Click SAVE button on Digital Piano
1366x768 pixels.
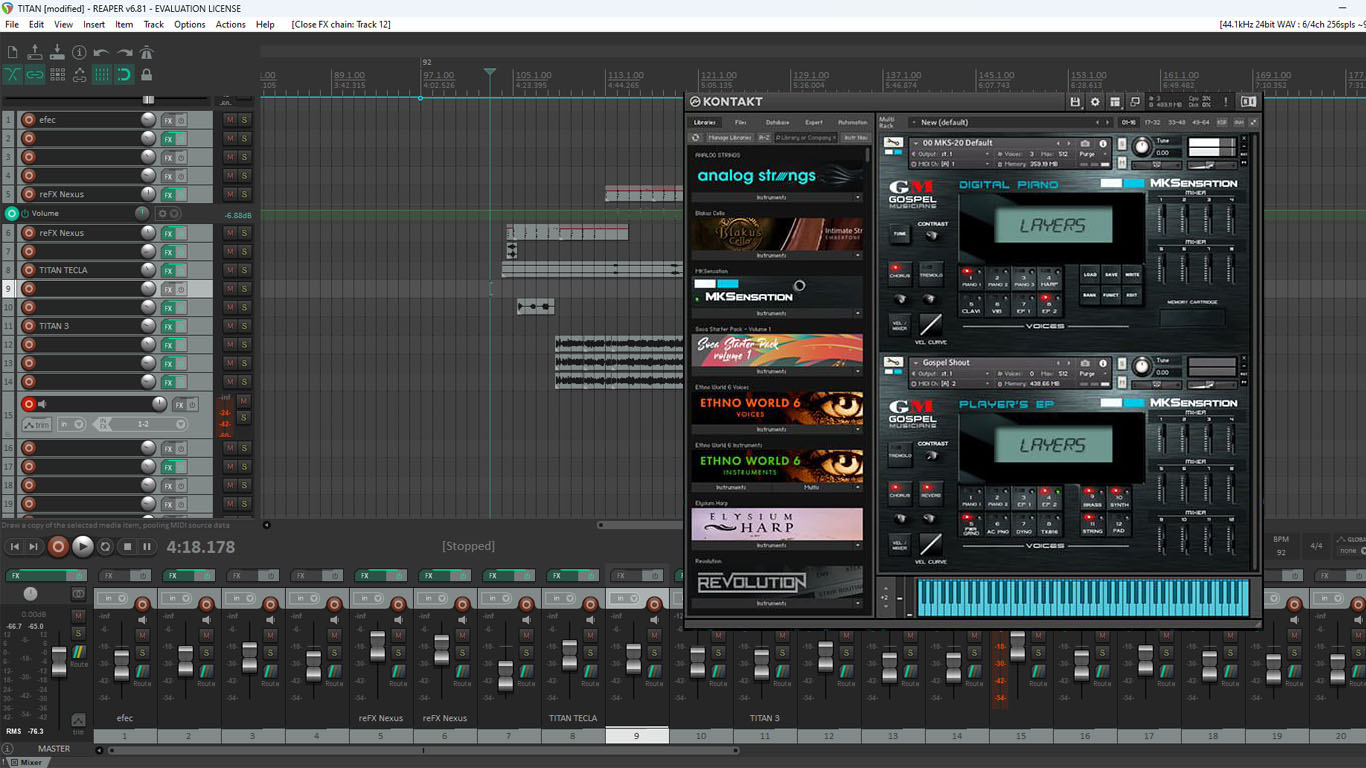pyautogui.click(x=1111, y=274)
